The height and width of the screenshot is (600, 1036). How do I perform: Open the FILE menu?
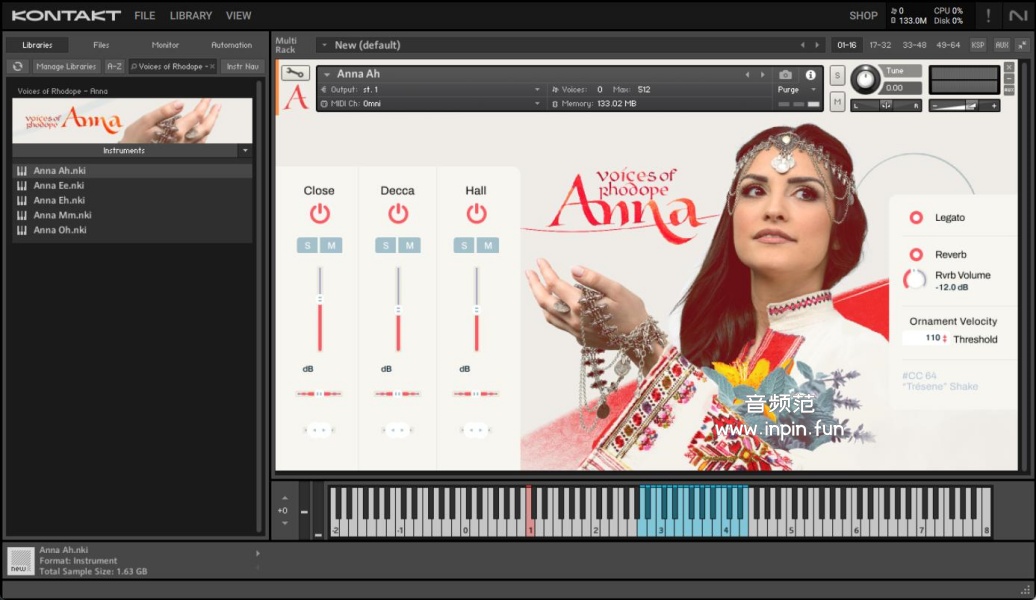pyautogui.click(x=145, y=15)
